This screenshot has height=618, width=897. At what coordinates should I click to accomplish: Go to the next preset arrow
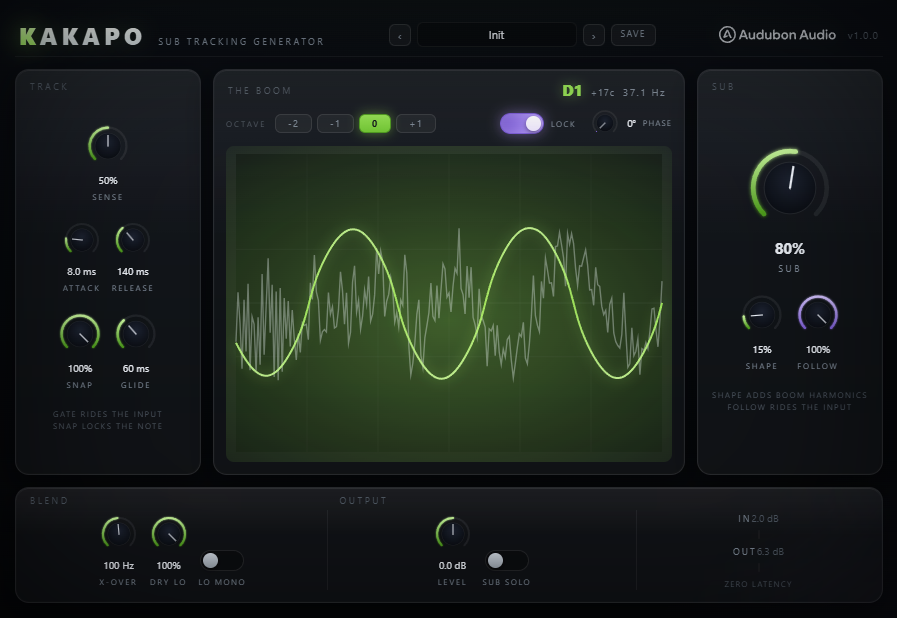[594, 35]
